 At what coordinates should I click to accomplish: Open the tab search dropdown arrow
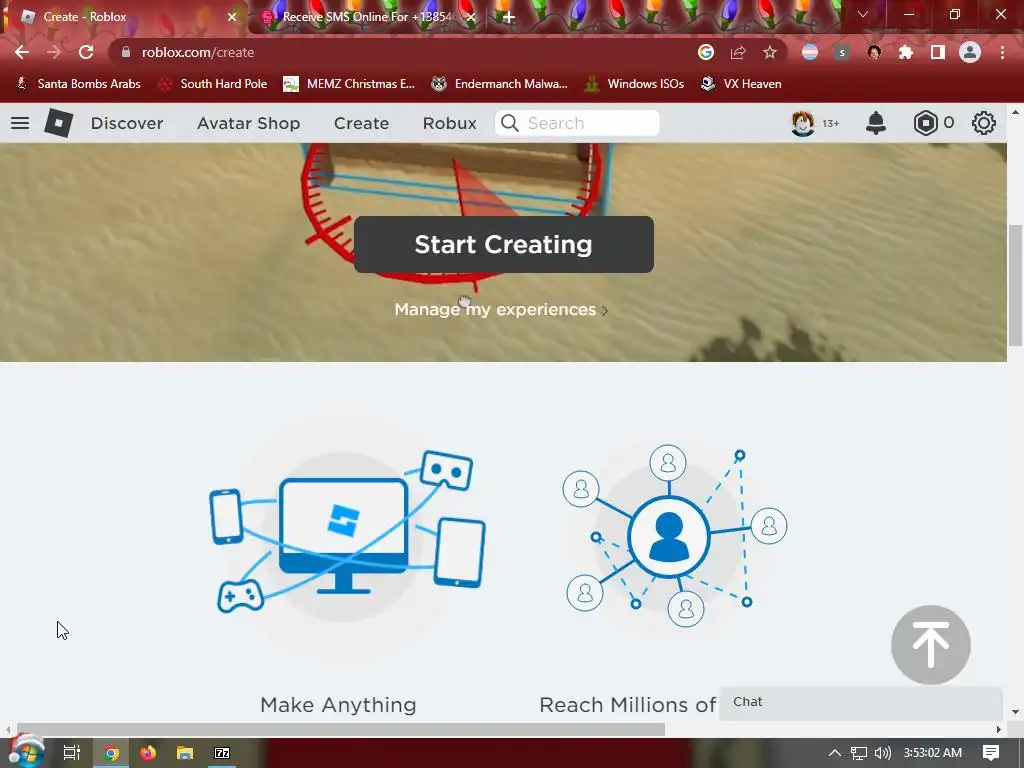(863, 14)
